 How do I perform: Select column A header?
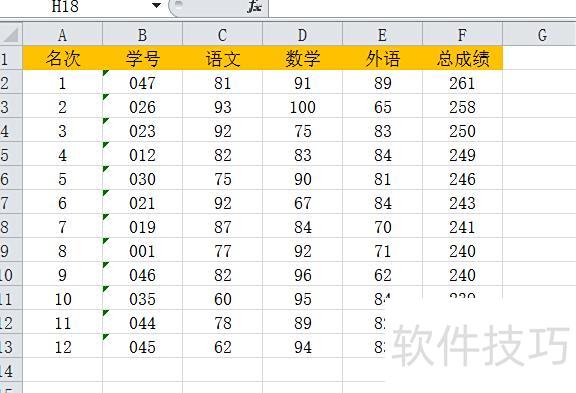(x=62, y=35)
